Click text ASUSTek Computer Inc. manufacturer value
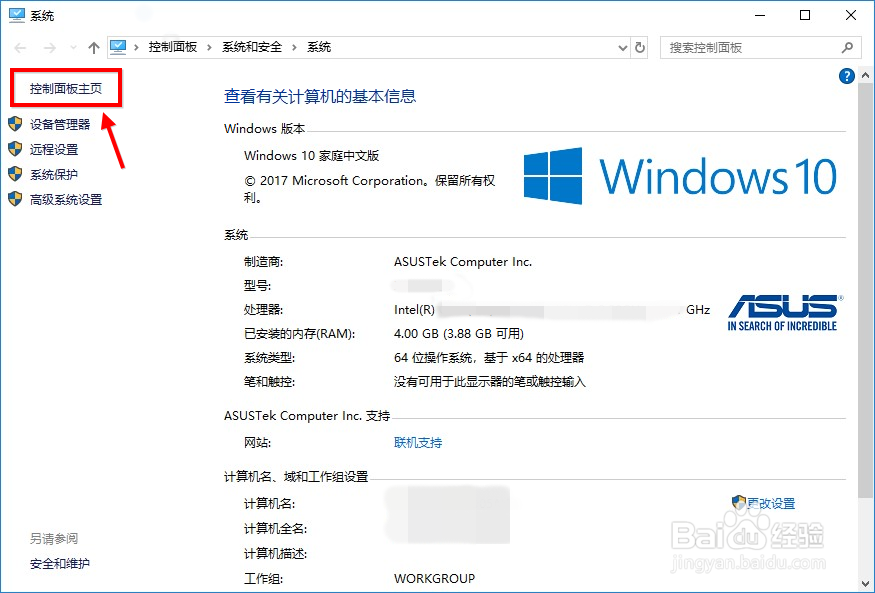Screen dimensions: 875x593 463,262
